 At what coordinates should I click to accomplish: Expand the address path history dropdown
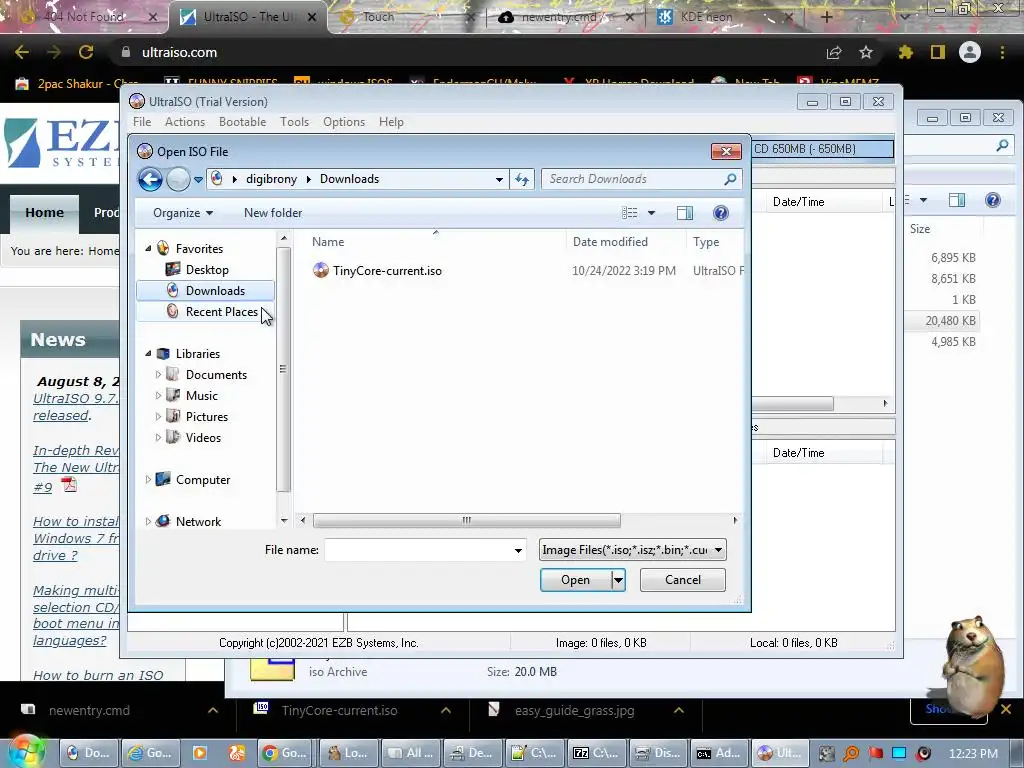click(499, 180)
